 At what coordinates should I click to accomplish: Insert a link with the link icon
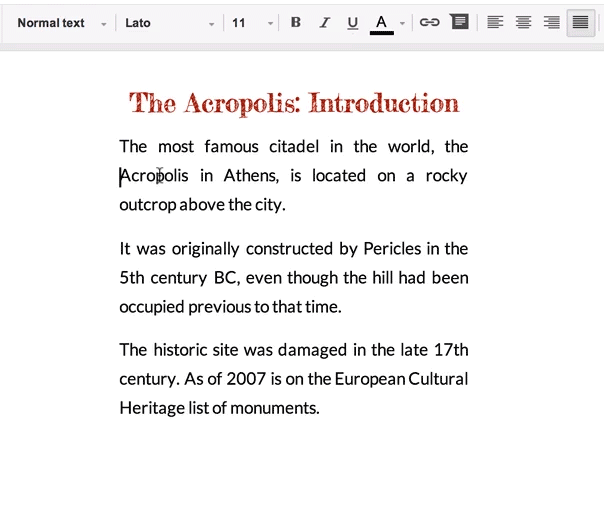coord(430,22)
